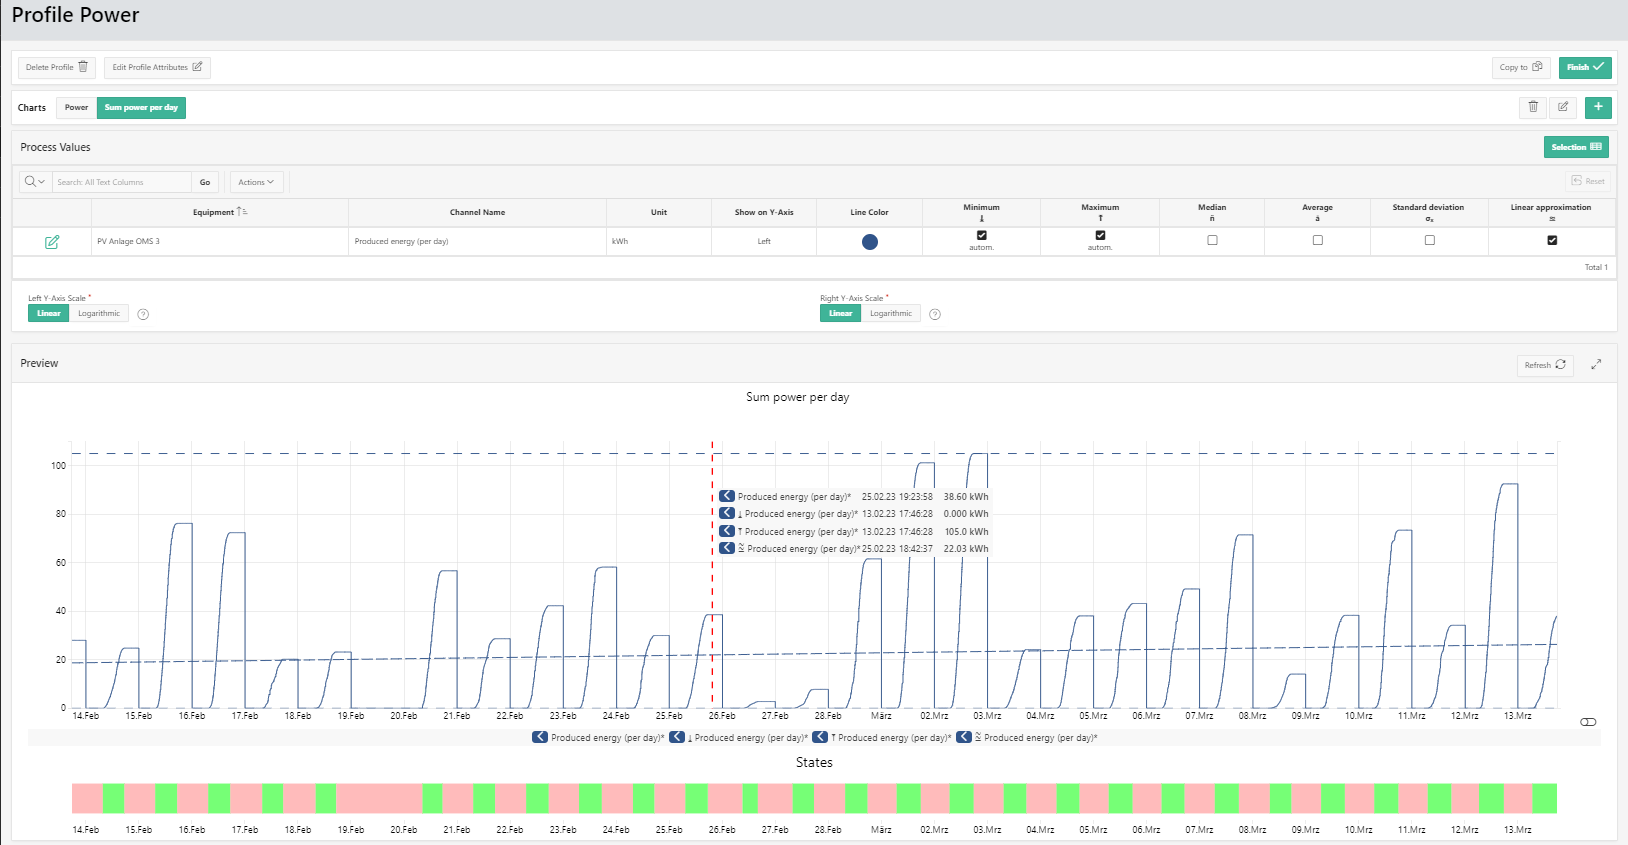Switch to the Power chart tab
1628x845 pixels.
[x=76, y=108]
